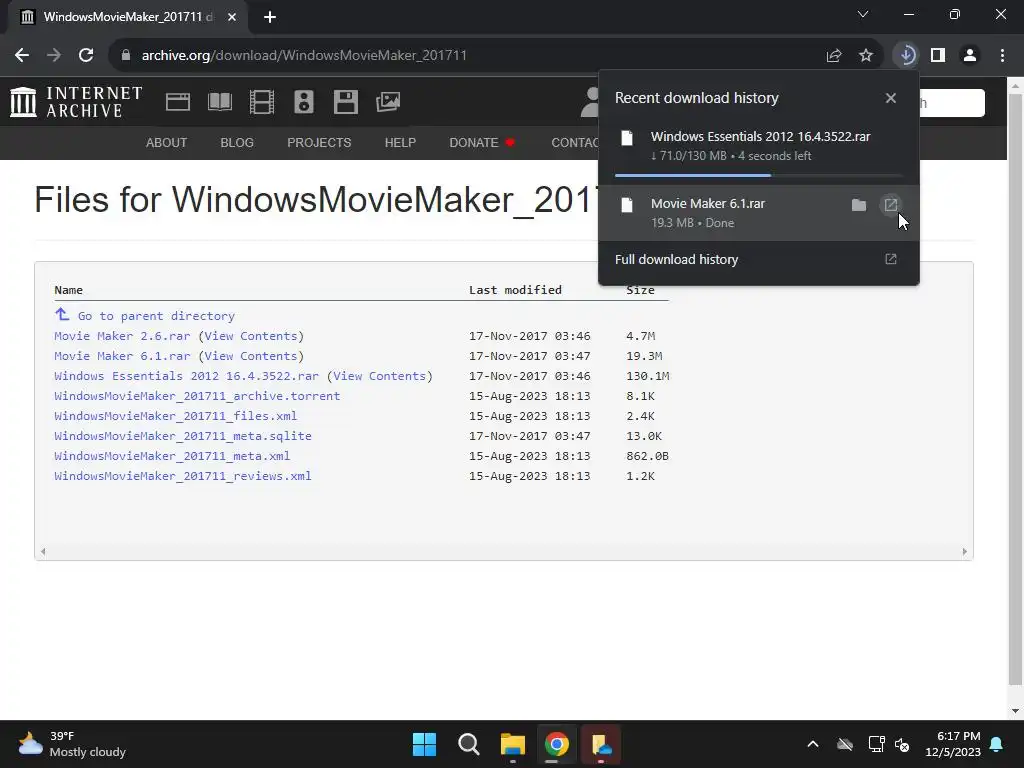Open the Internet Archive software floppy icon

point(345,102)
